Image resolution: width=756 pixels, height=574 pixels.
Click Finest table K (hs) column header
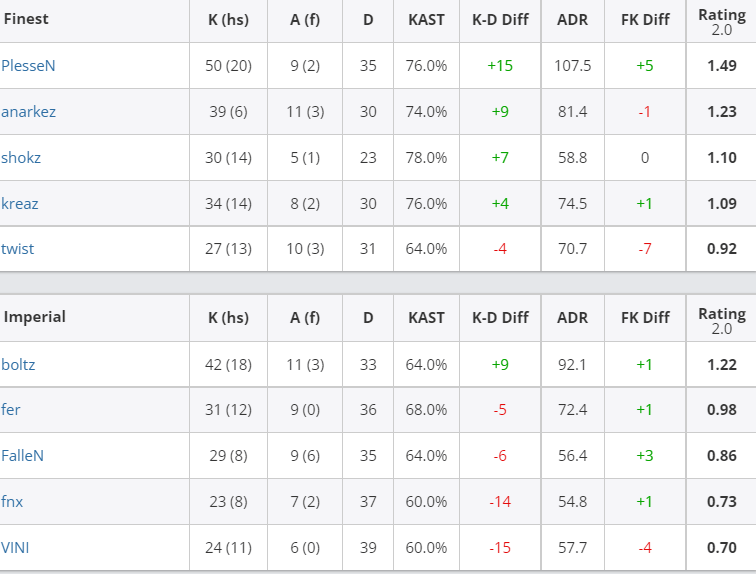coord(229,20)
